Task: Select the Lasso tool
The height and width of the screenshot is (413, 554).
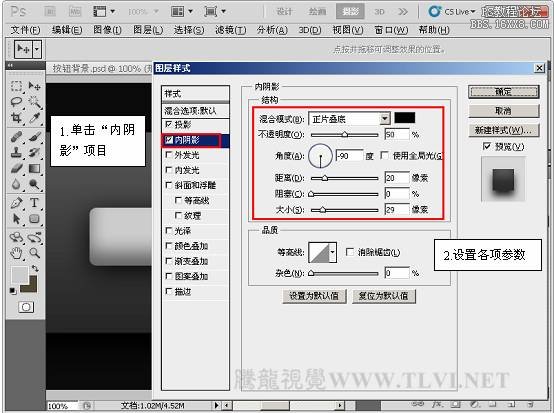Action: pos(16,102)
